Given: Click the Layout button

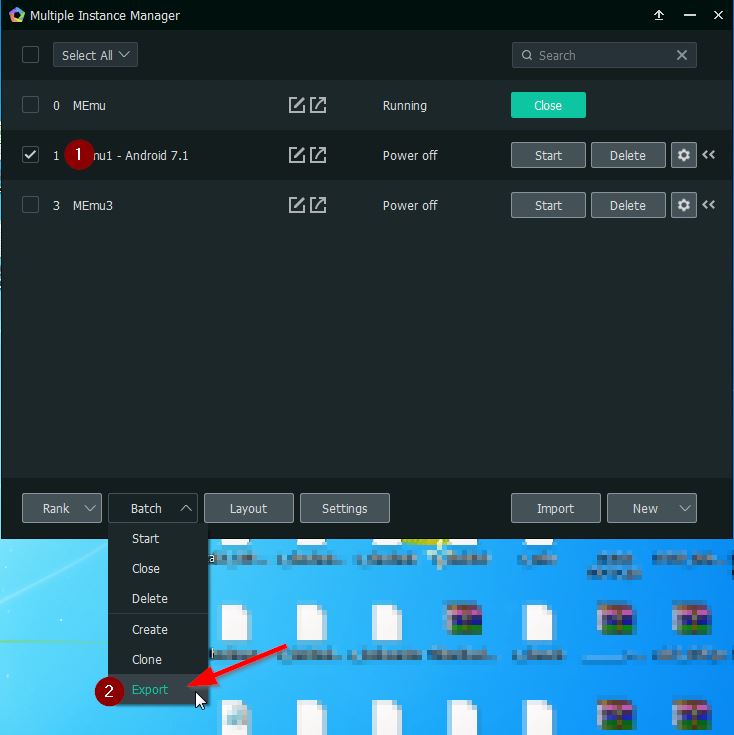Looking at the screenshot, I should point(248,508).
